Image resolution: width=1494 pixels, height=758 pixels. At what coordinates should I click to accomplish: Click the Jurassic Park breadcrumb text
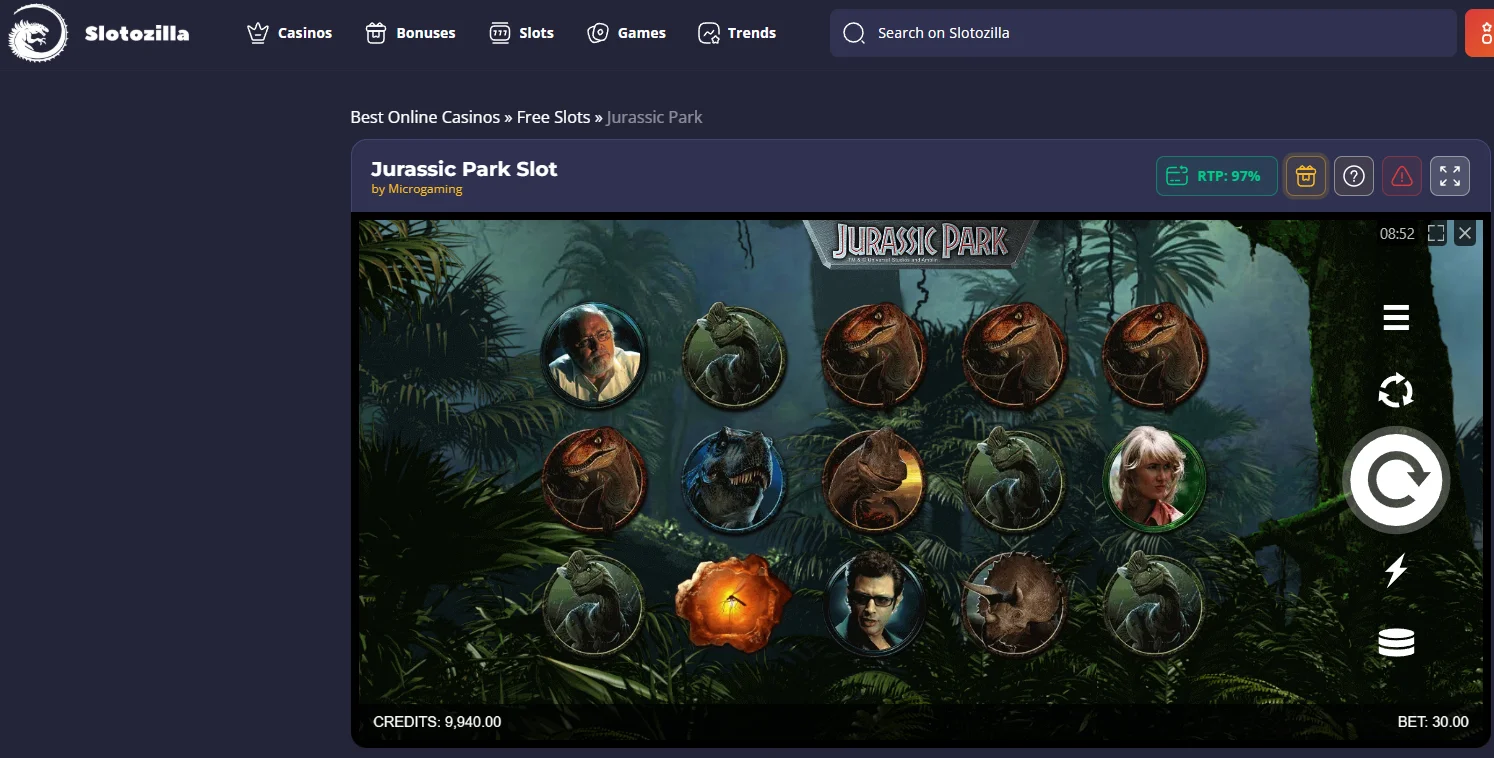[x=654, y=117]
